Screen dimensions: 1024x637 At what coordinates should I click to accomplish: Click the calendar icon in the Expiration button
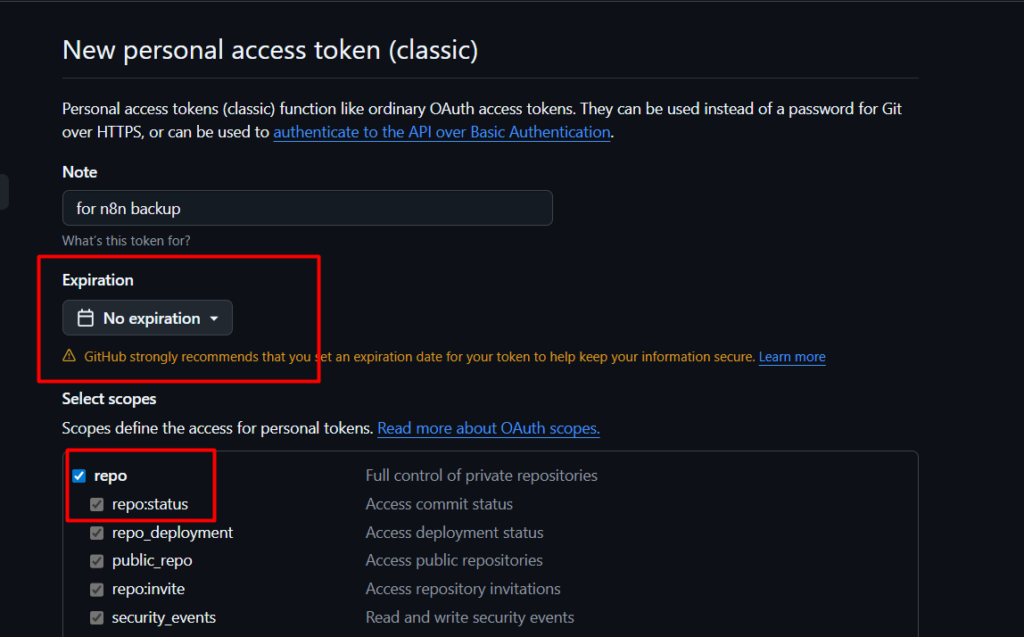coord(86,318)
